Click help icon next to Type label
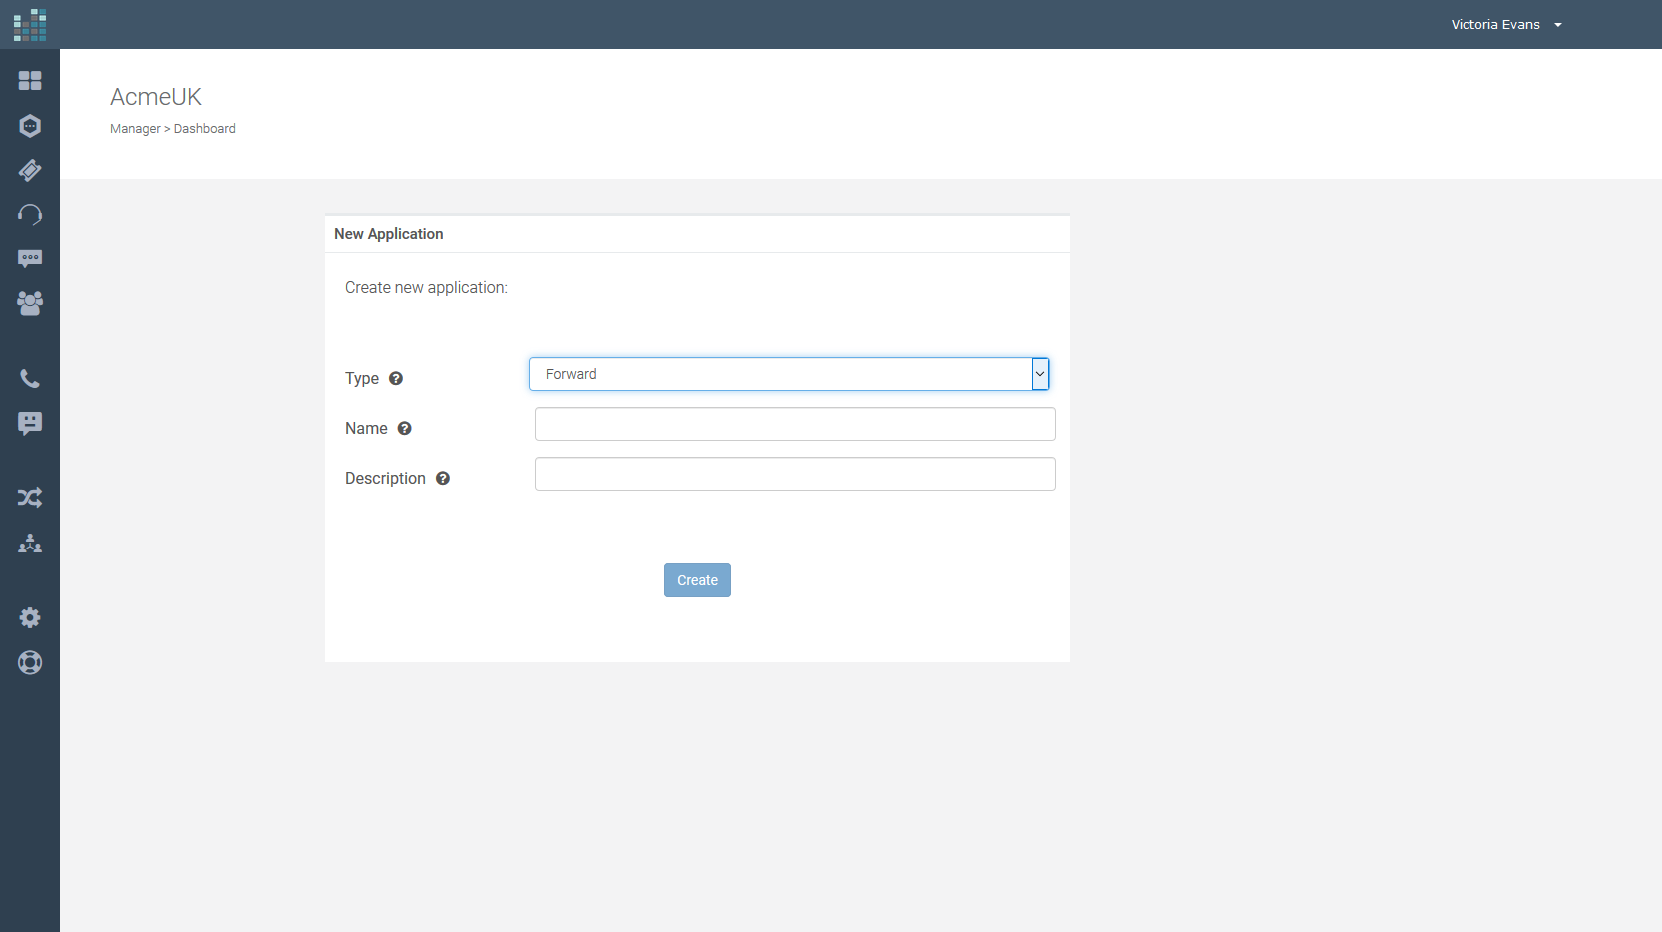Viewport: 1662px width, 932px height. point(396,378)
